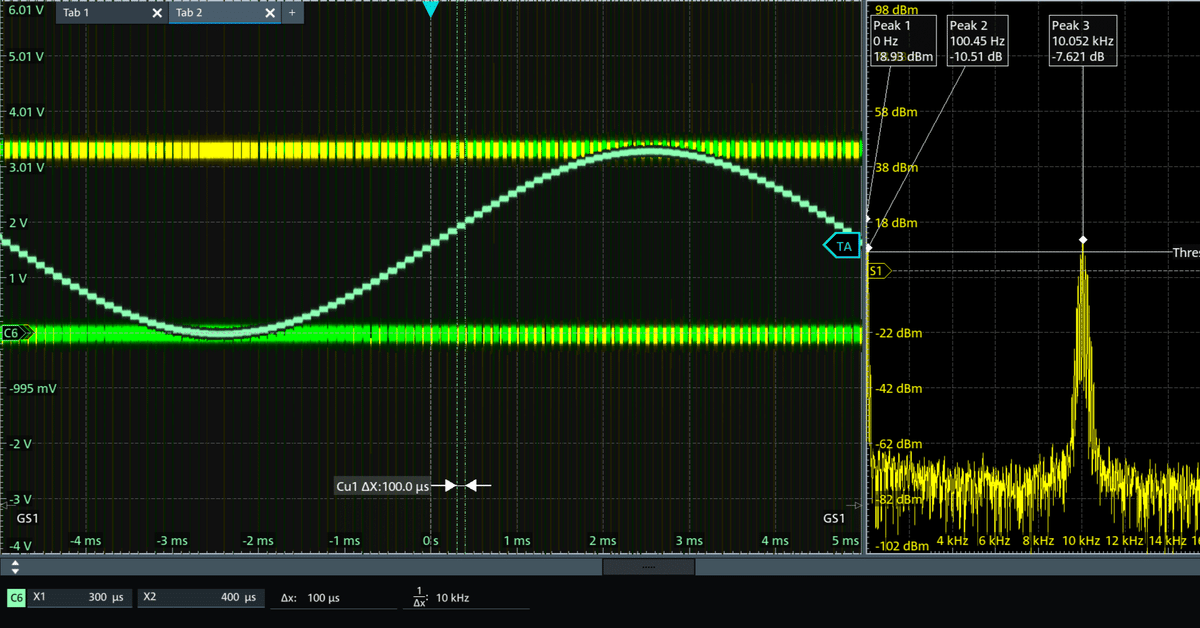Click the 98 dBm spectrum scale label
Viewport: 1200px width, 628px height.
pos(896,9)
